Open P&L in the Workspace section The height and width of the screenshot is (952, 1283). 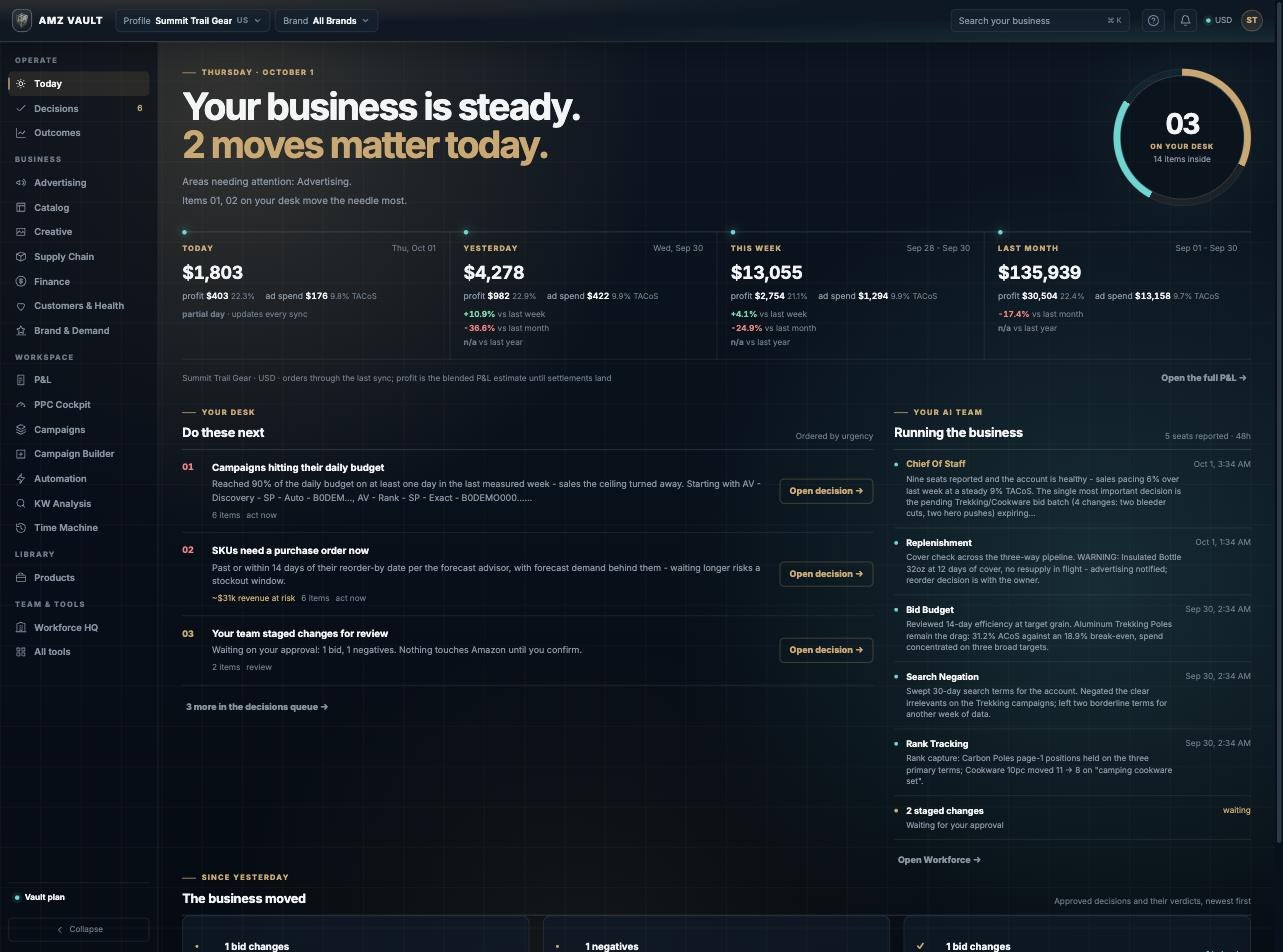79,380
